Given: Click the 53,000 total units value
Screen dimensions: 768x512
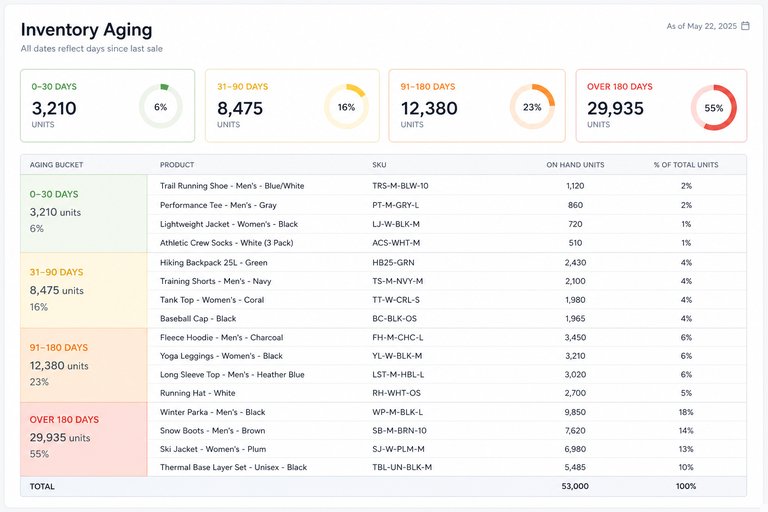Looking at the screenshot, I should pos(575,487).
